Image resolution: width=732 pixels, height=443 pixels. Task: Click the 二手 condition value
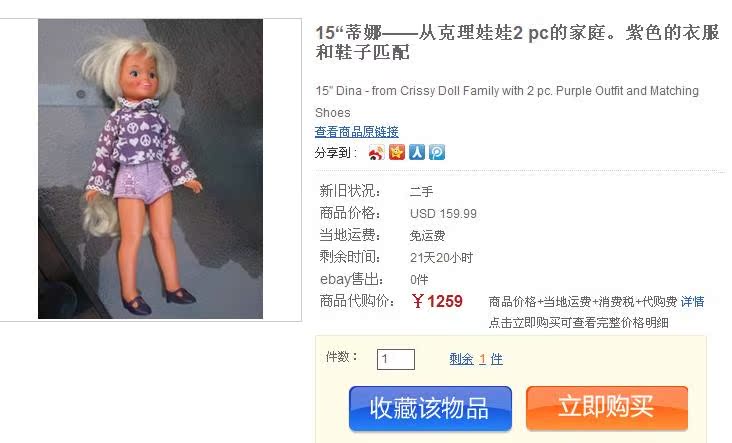[422, 191]
